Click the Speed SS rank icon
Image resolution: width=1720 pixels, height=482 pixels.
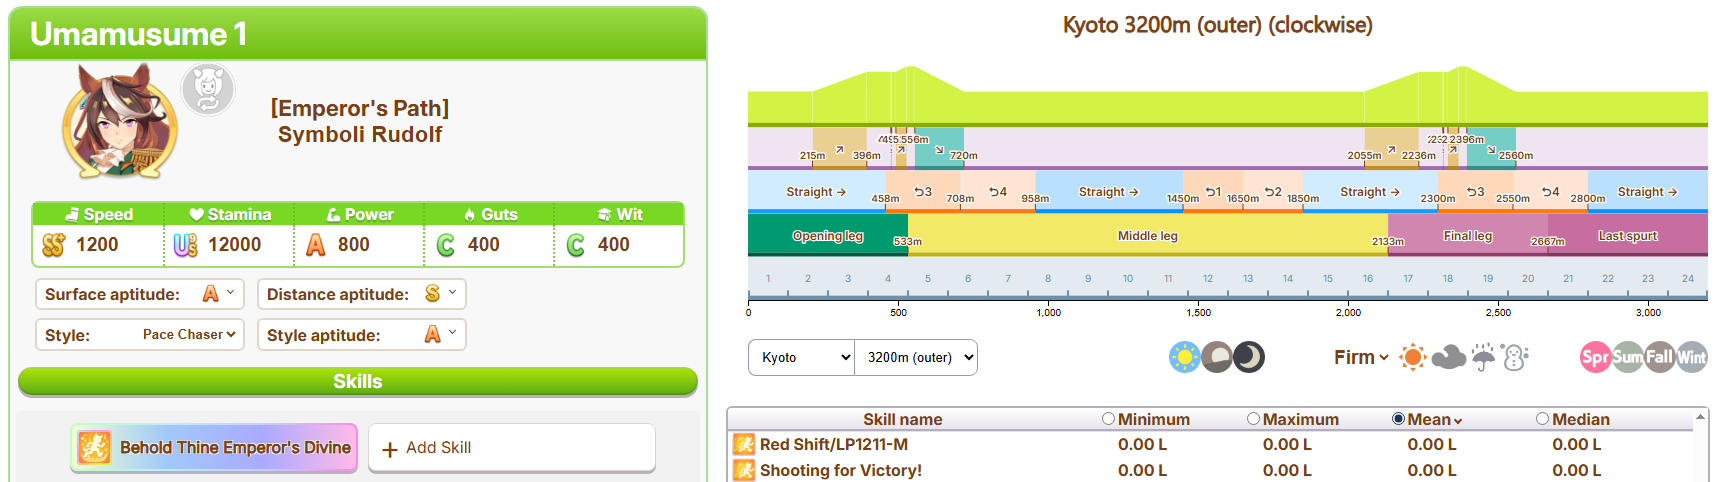coord(54,245)
